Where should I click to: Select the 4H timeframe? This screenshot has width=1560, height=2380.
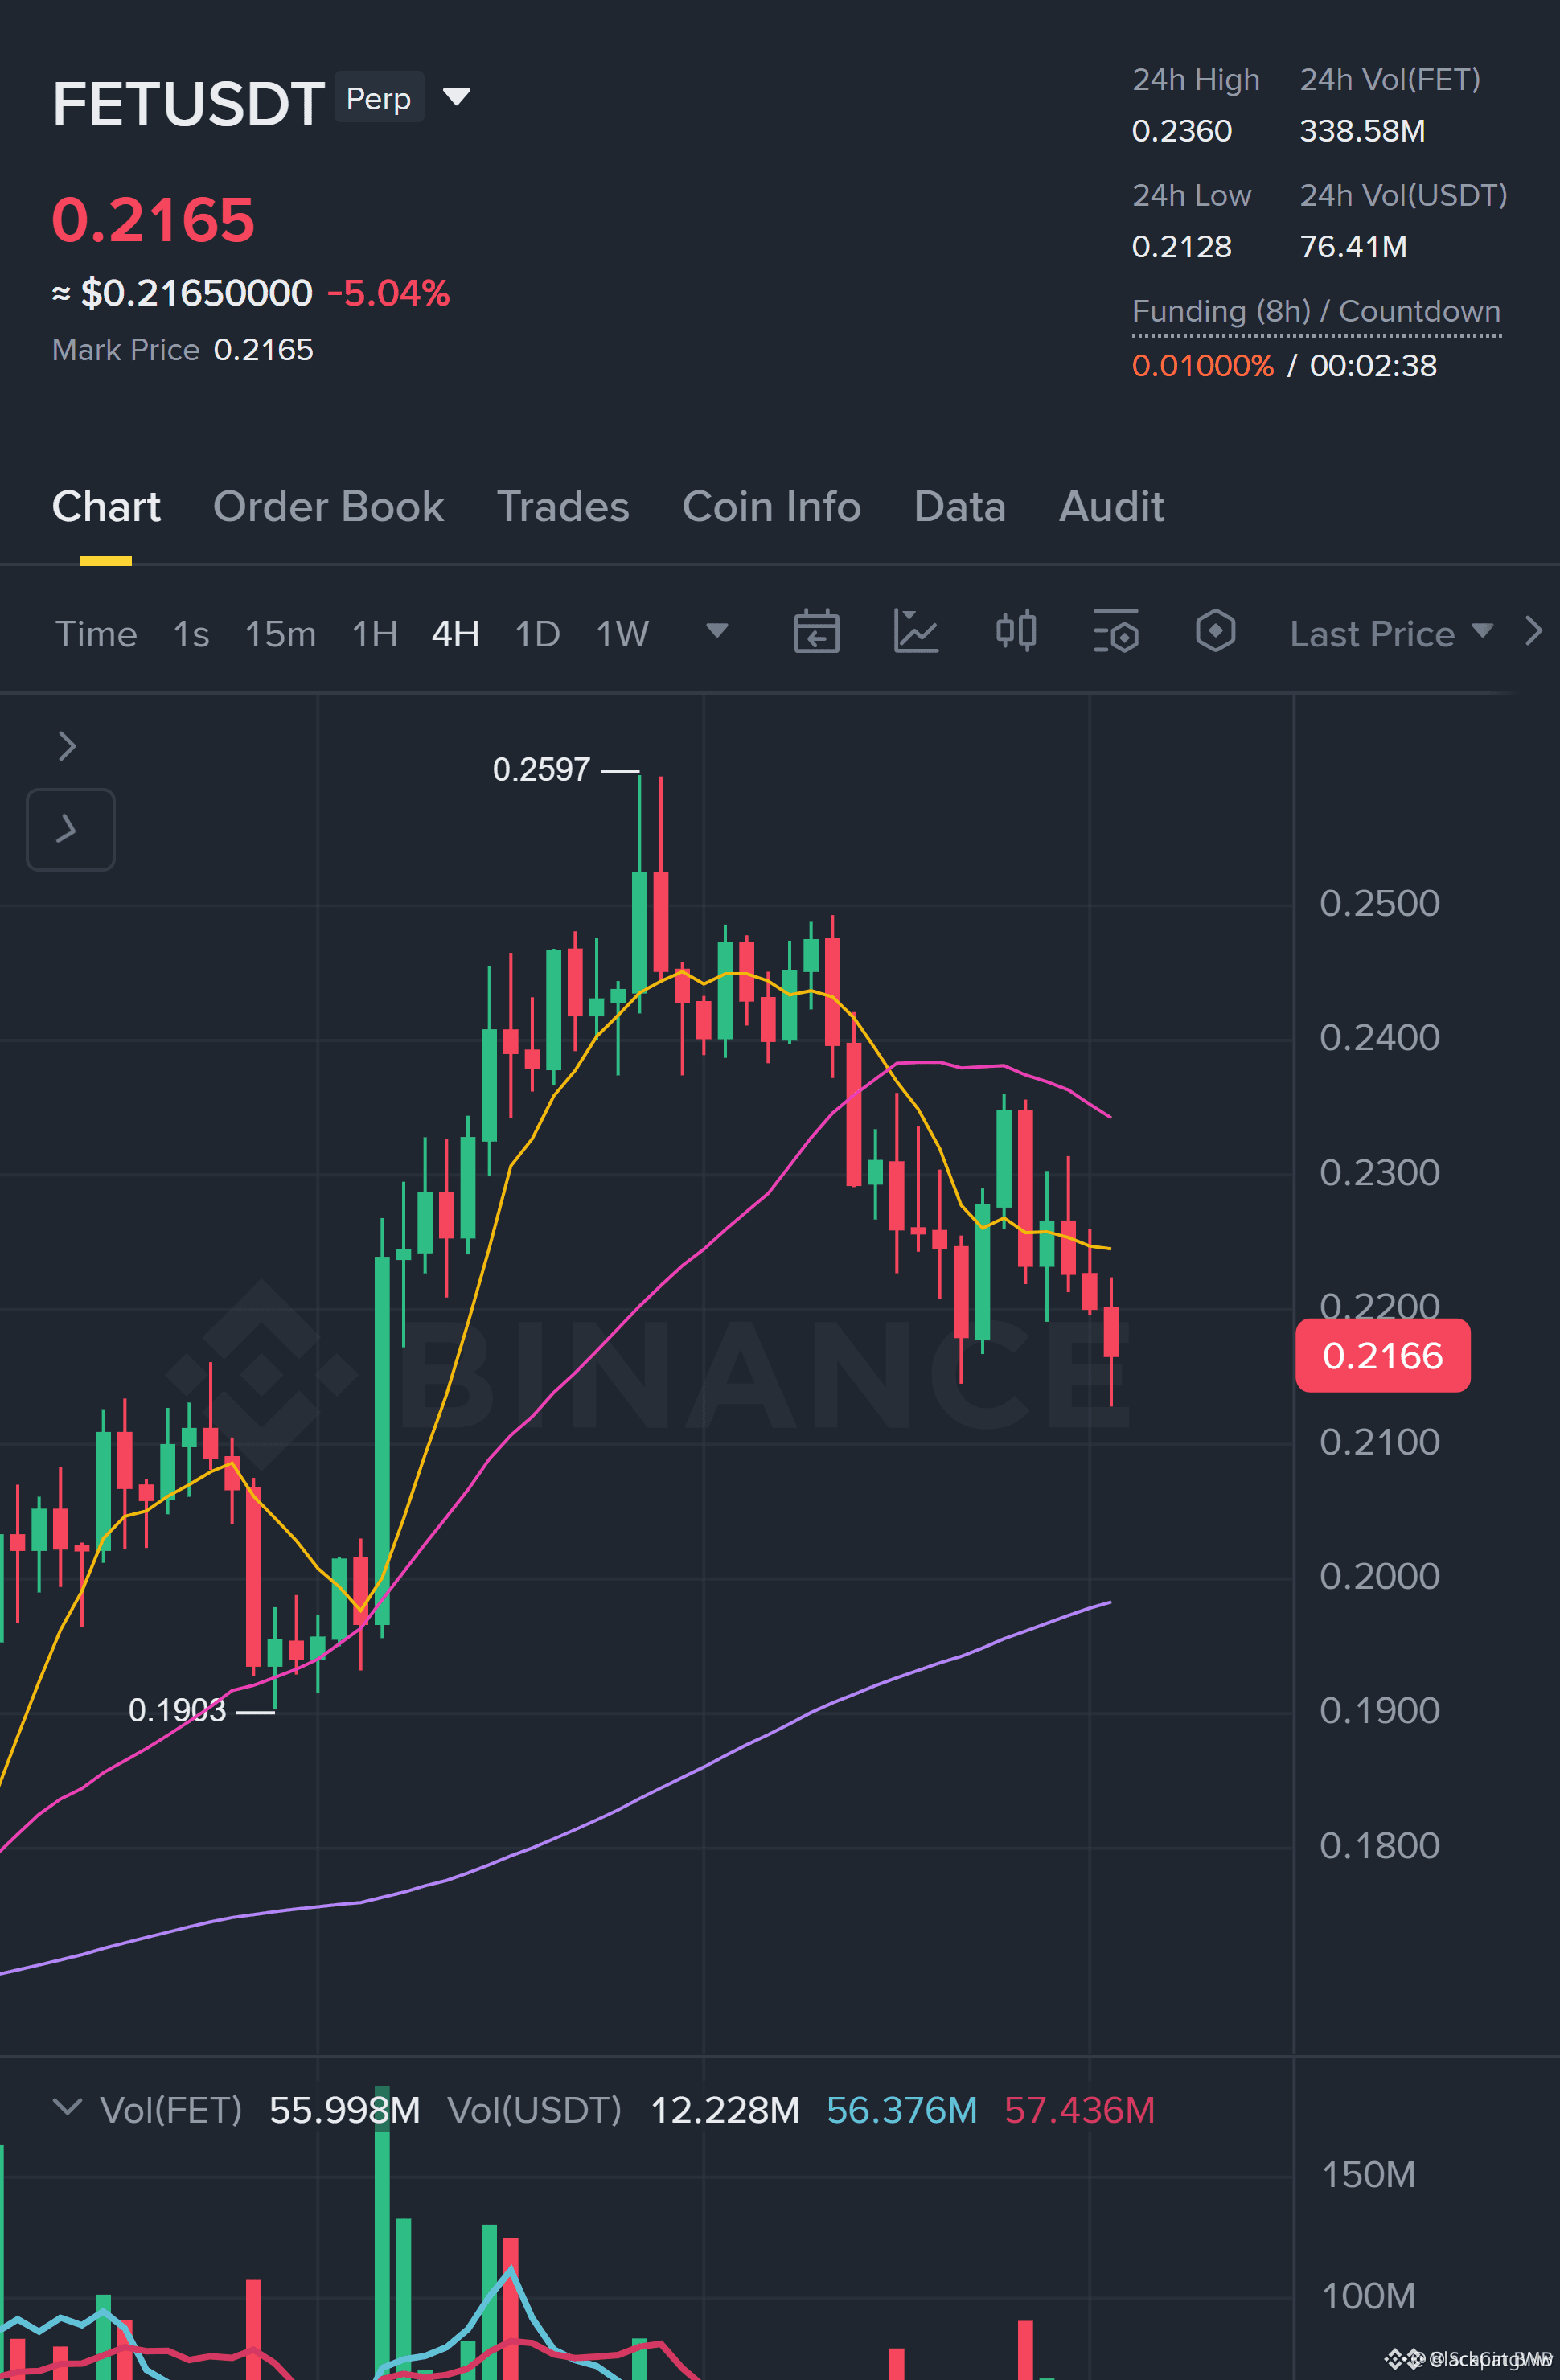(x=455, y=634)
